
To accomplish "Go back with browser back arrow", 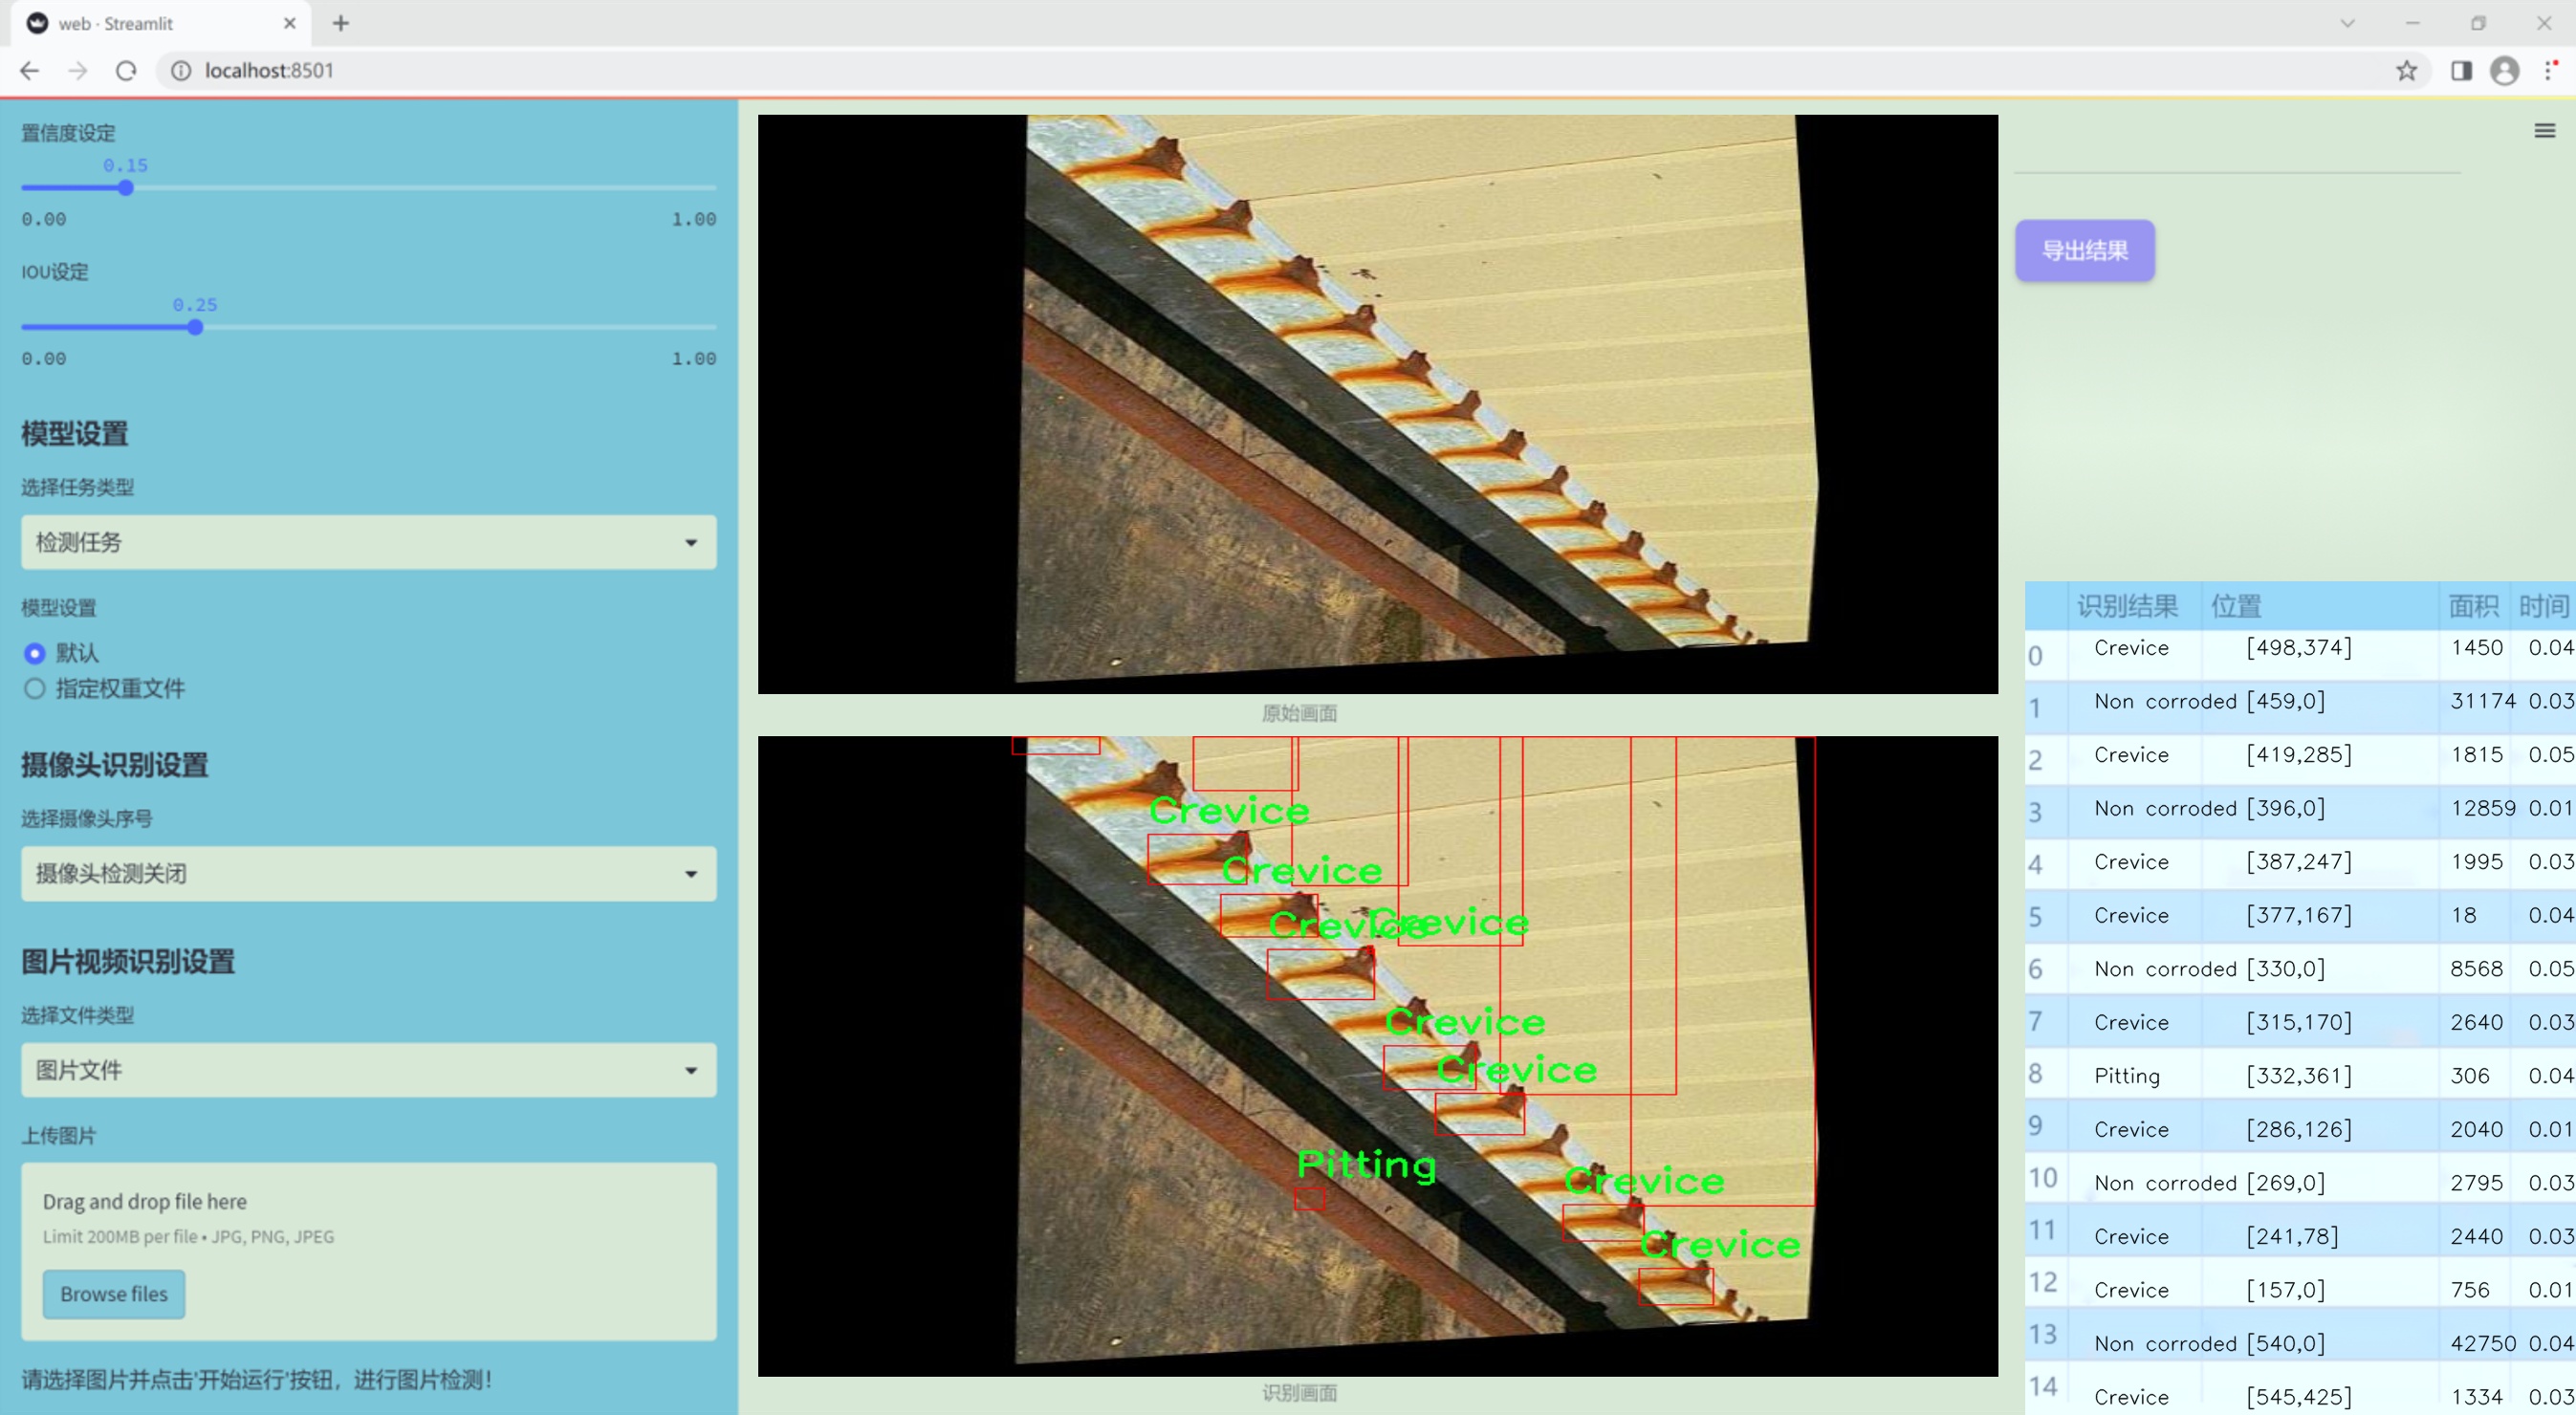I will click(30, 71).
